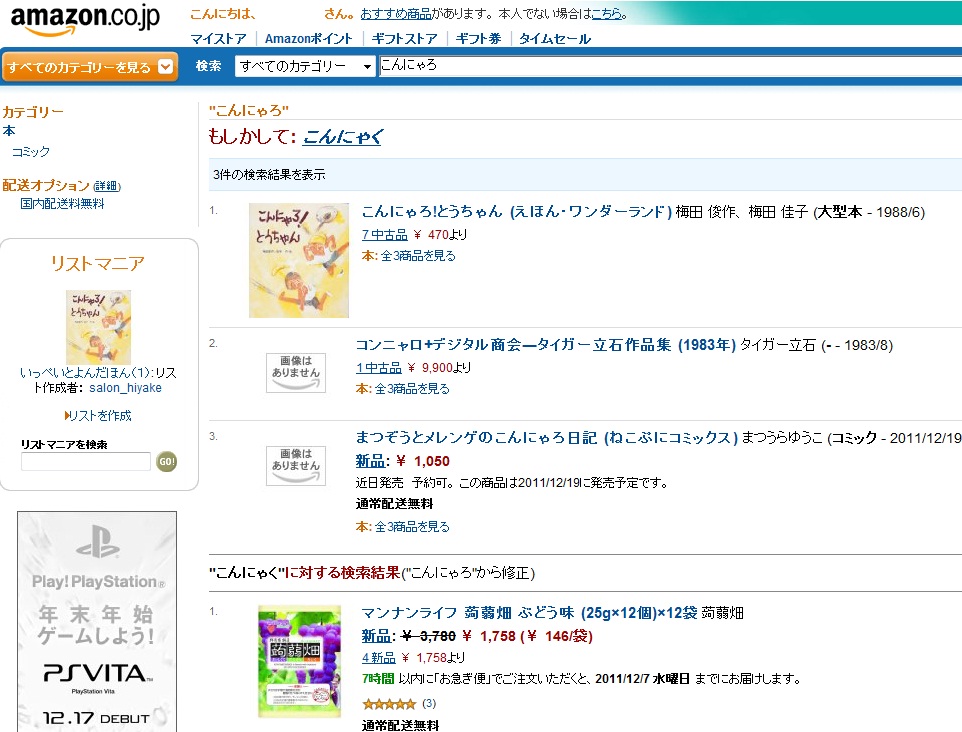The image size is (962, 732).
Task: Click the PS VITA advertisement banner
Action: point(97,622)
